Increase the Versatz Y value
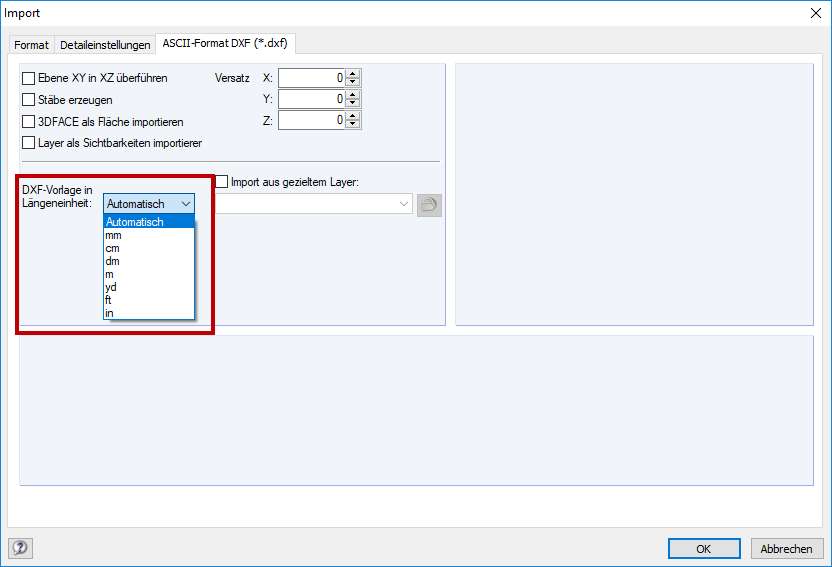Screen dimensions: 832x567 353,95
